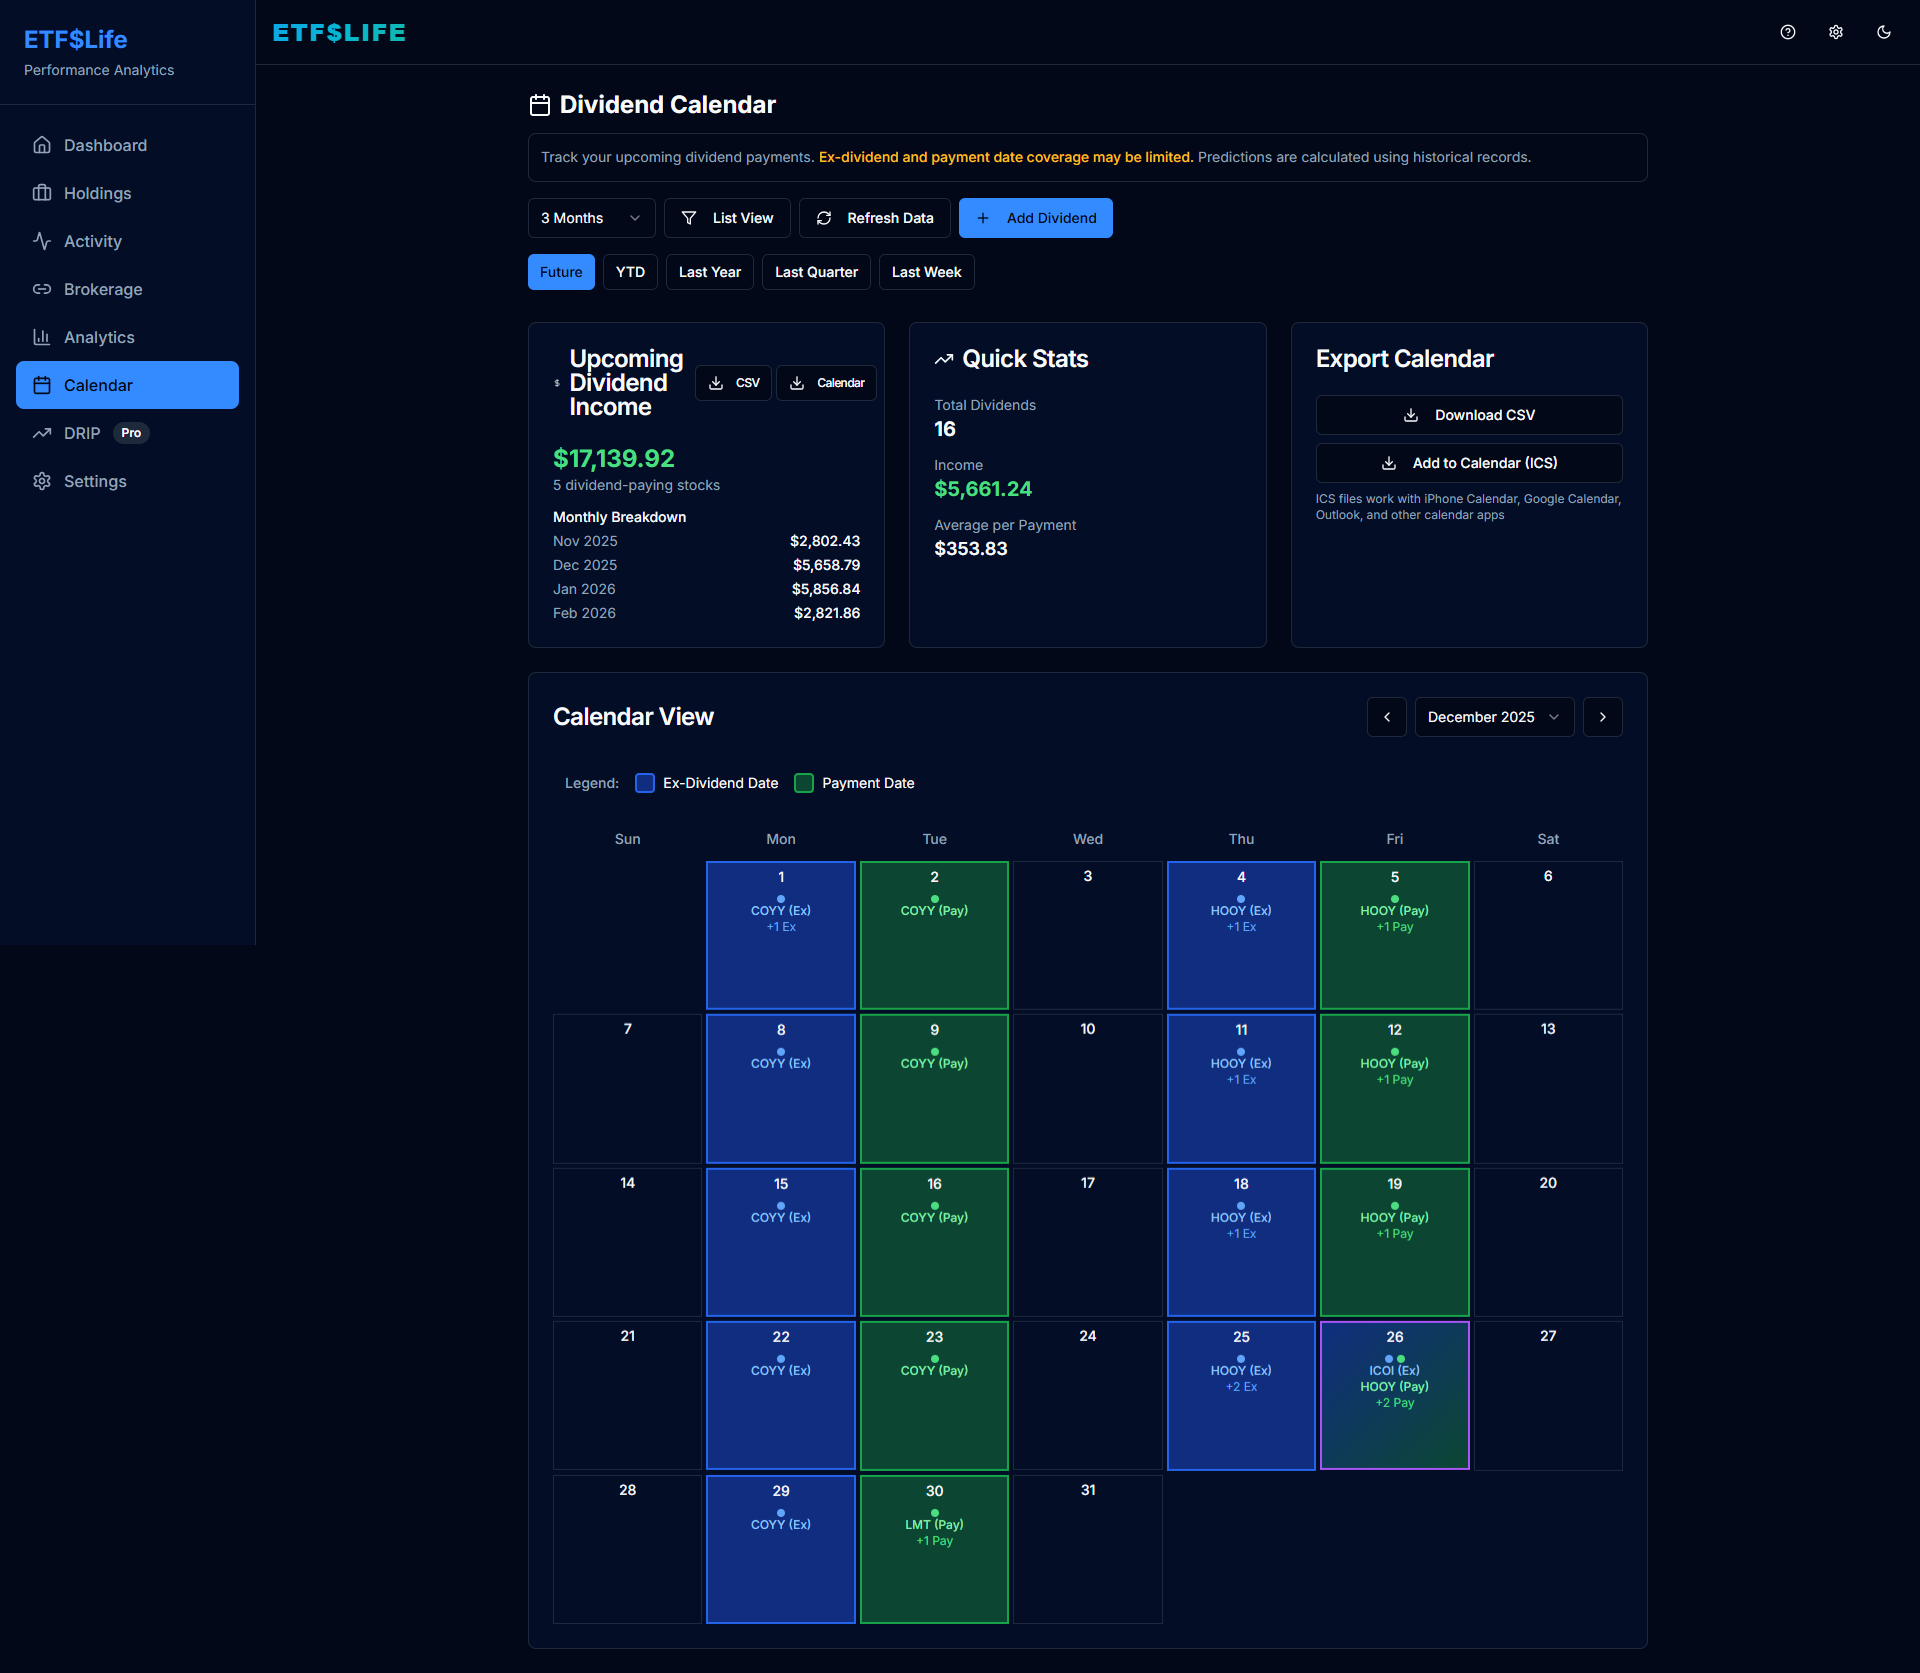This screenshot has width=1920, height=1673.
Task: Select the Last Quarter filter tab
Action: coord(815,272)
